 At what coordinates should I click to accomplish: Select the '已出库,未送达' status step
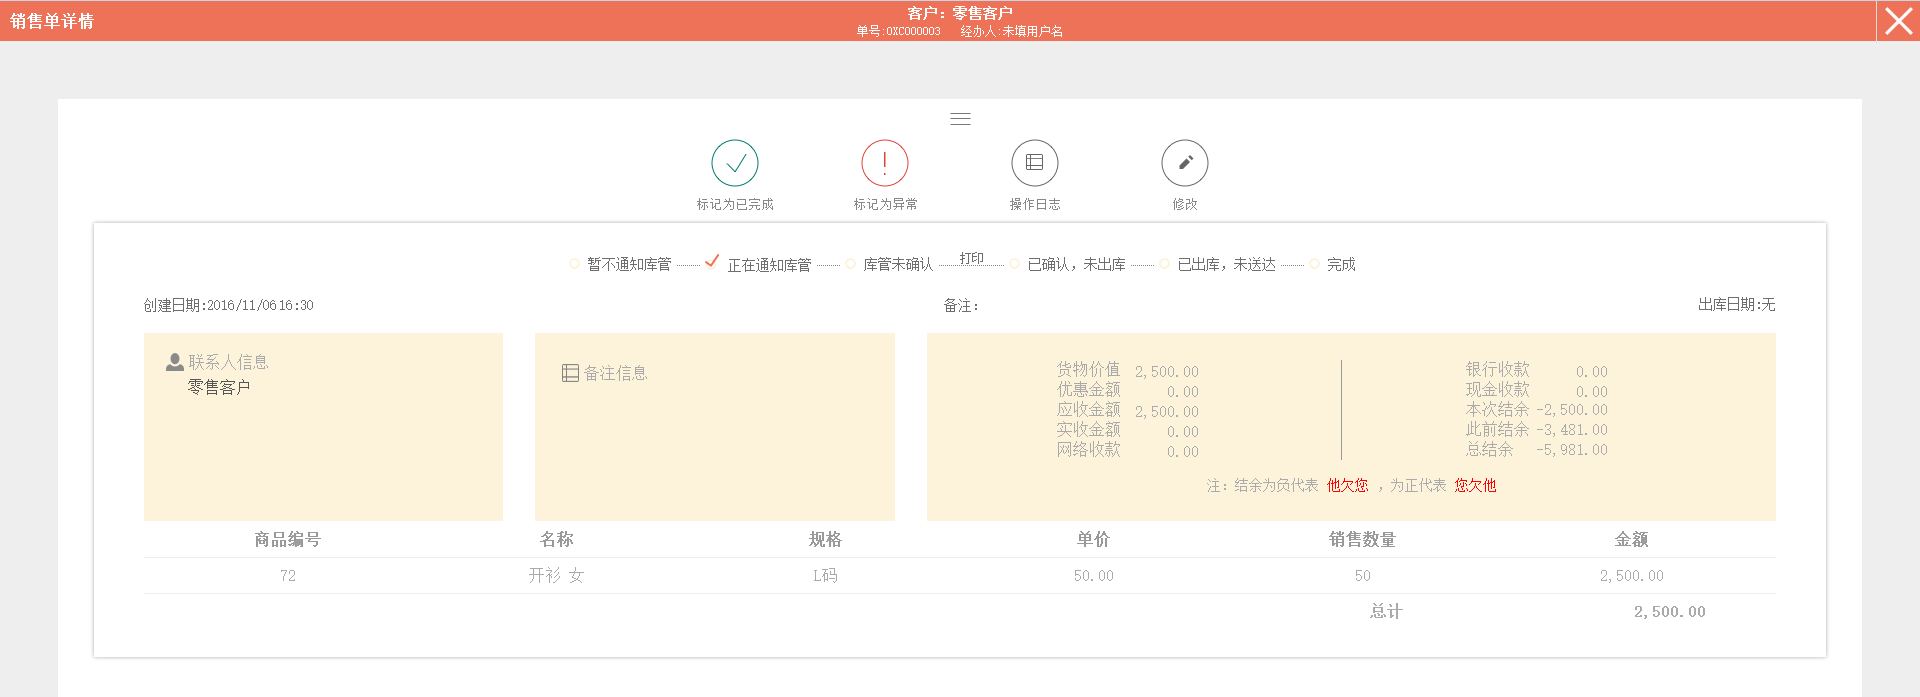[1165, 264]
